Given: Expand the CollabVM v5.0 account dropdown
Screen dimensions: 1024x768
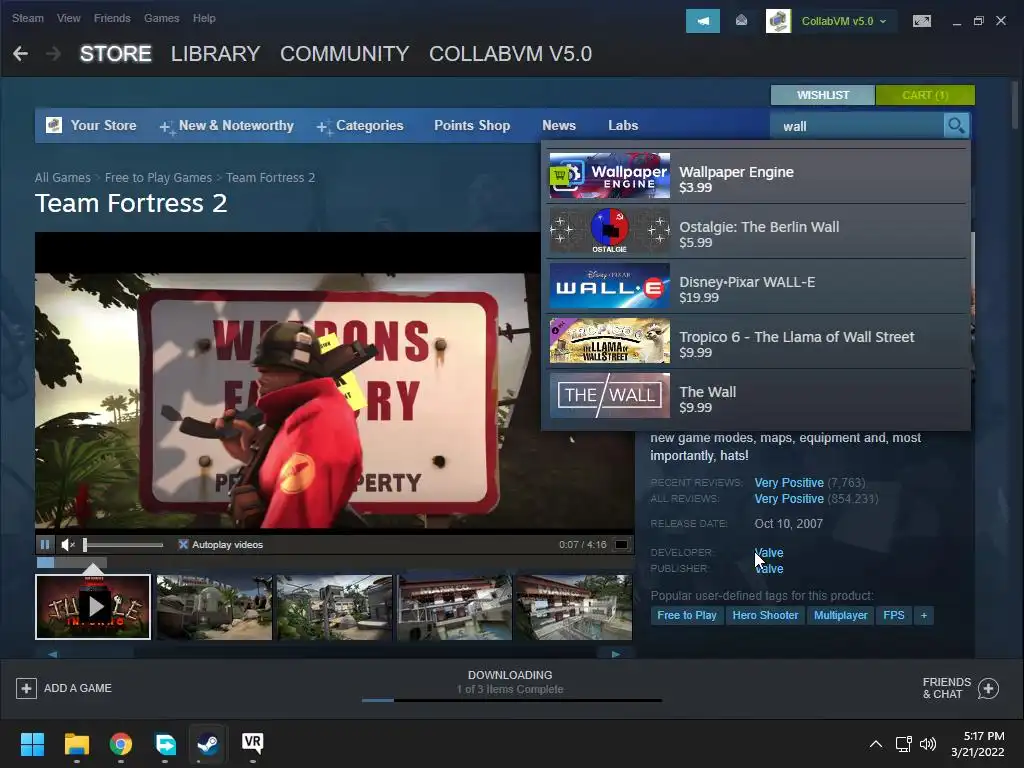Looking at the screenshot, I should coord(844,21).
